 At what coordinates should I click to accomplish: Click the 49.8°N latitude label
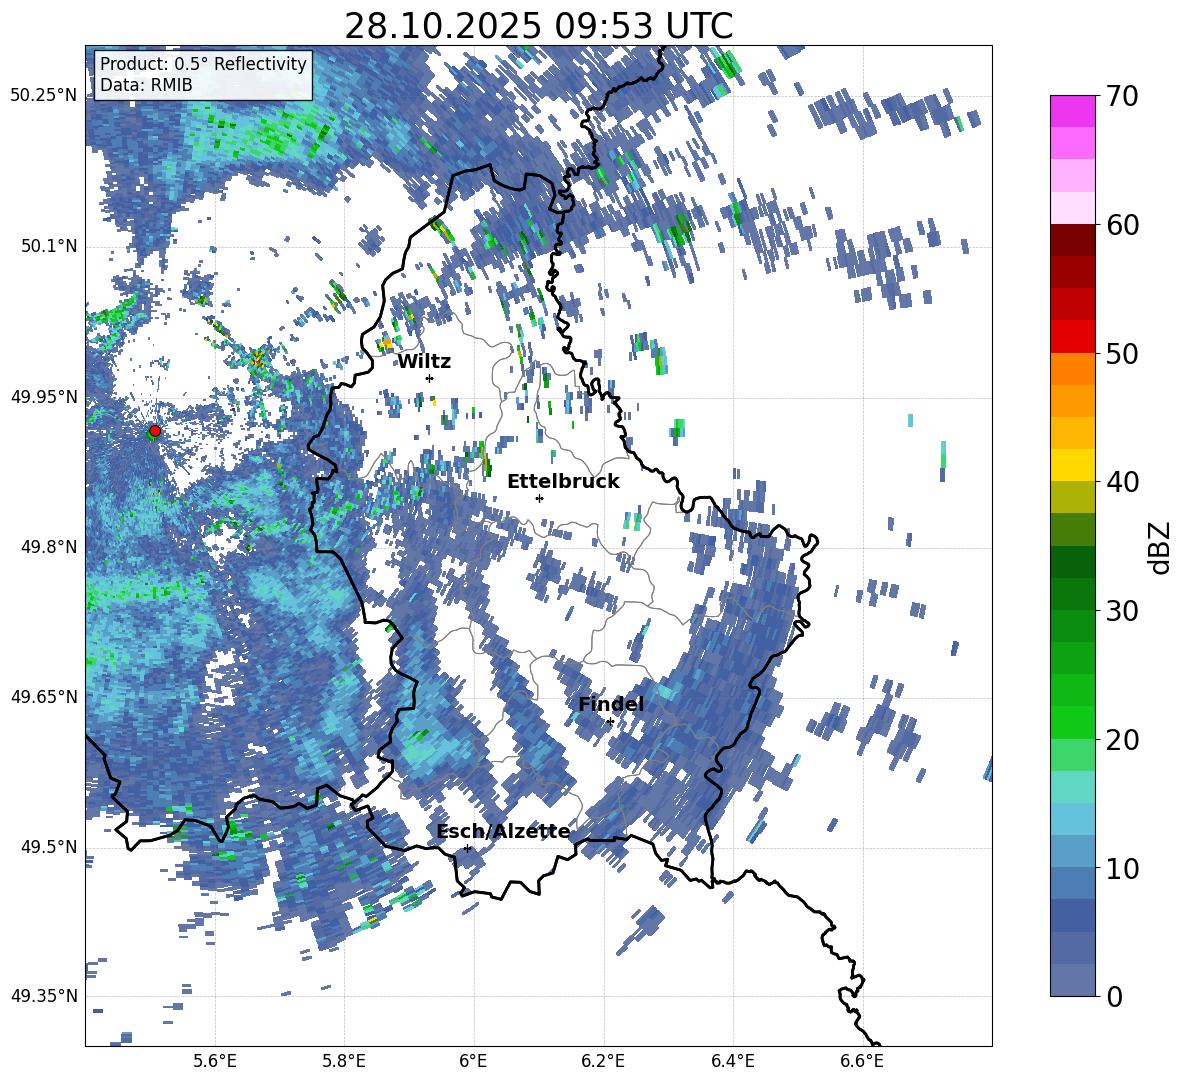(48, 547)
